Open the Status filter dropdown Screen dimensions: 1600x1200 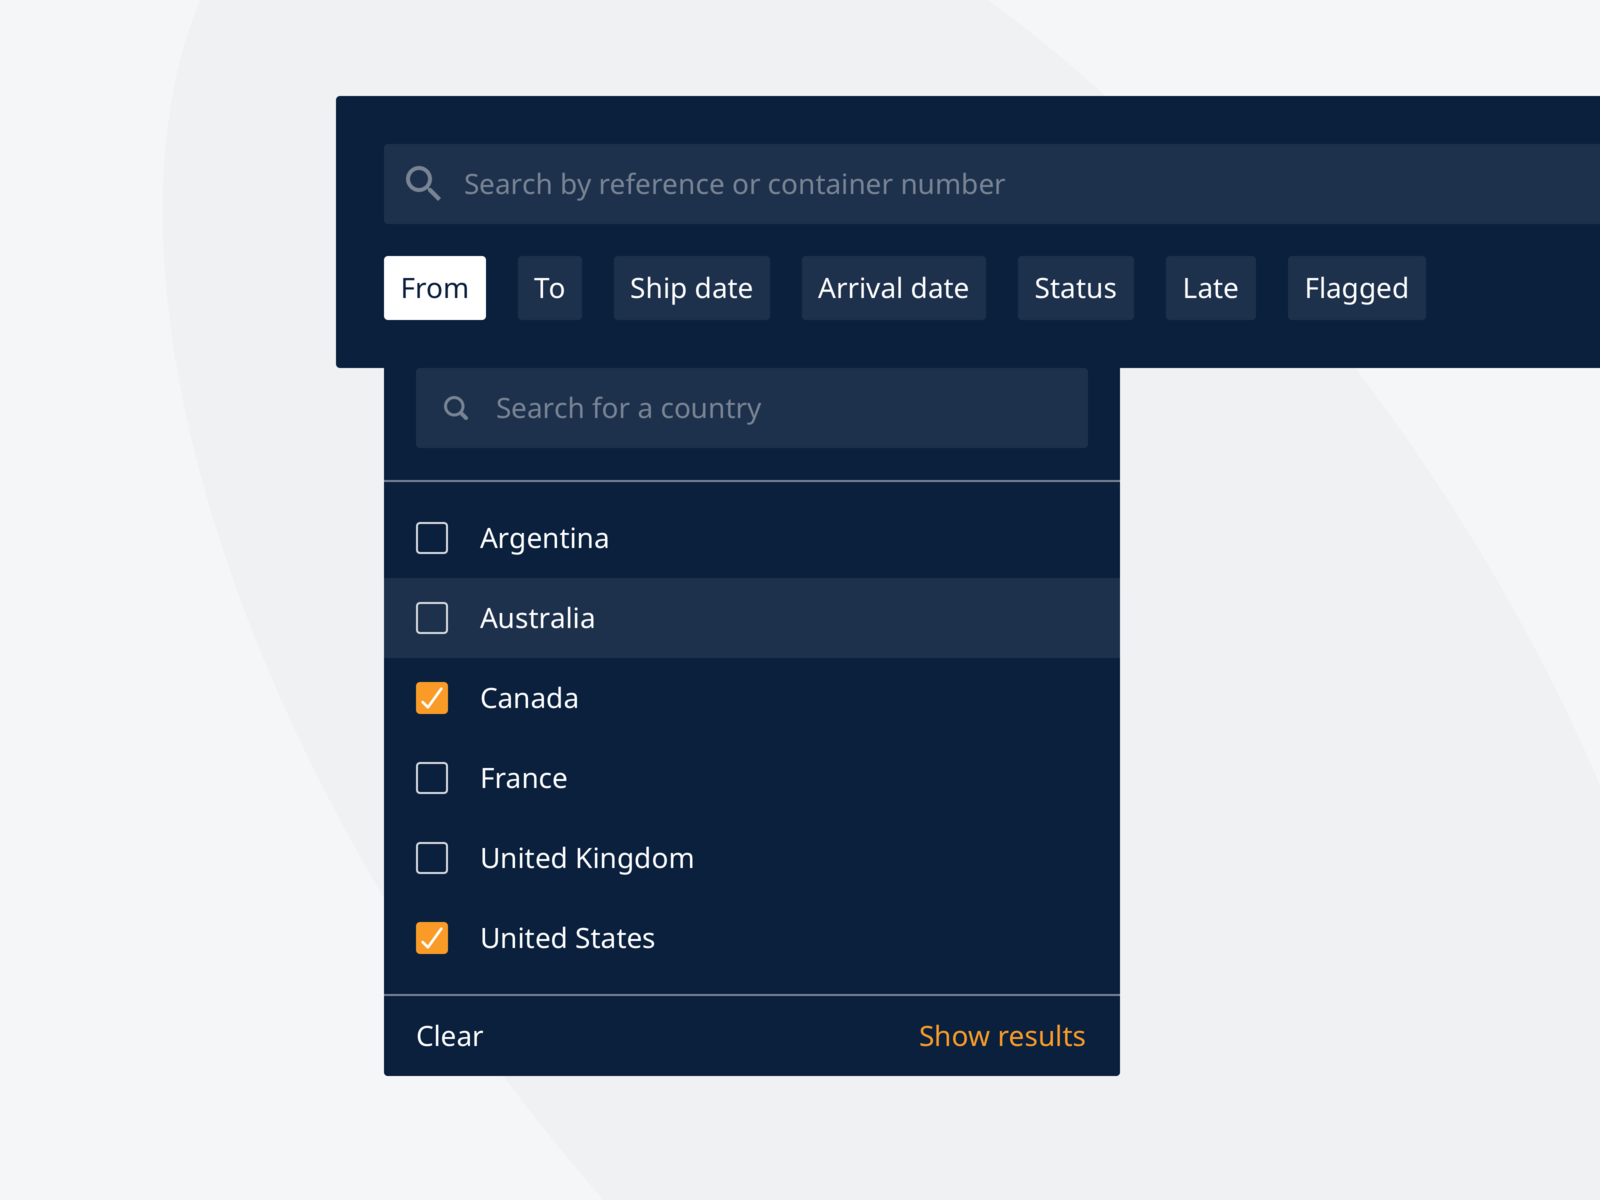click(1075, 288)
